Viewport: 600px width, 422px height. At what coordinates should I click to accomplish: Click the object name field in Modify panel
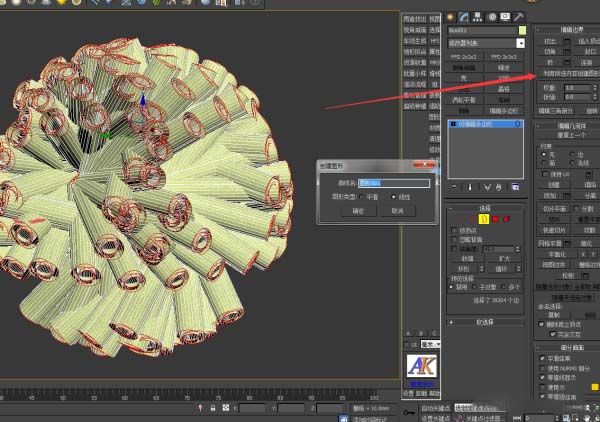[482, 30]
